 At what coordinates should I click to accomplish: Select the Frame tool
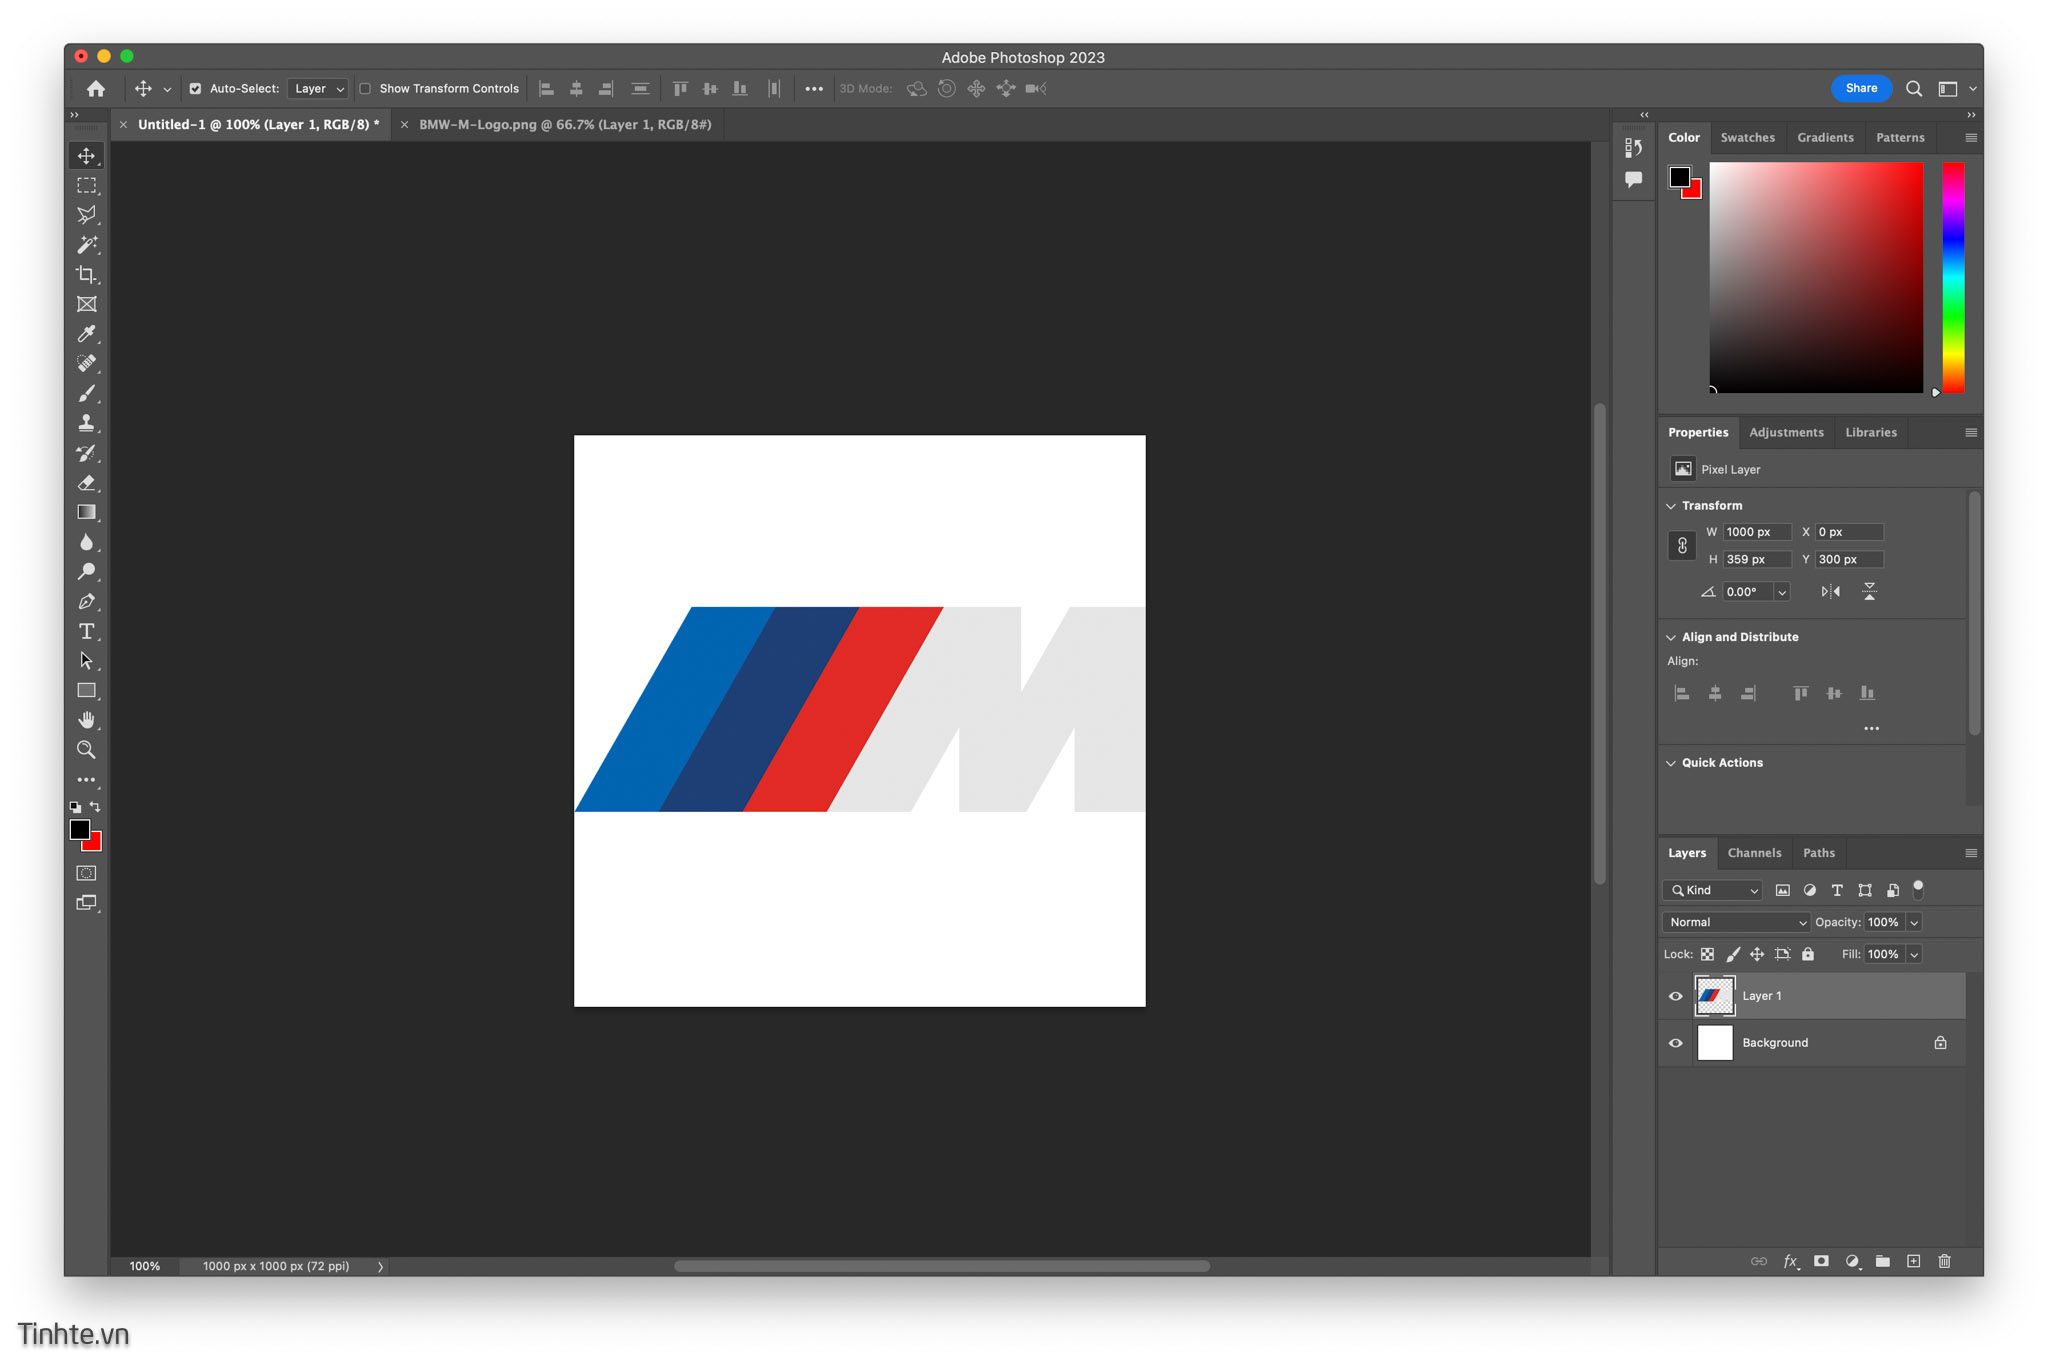pyautogui.click(x=87, y=304)
